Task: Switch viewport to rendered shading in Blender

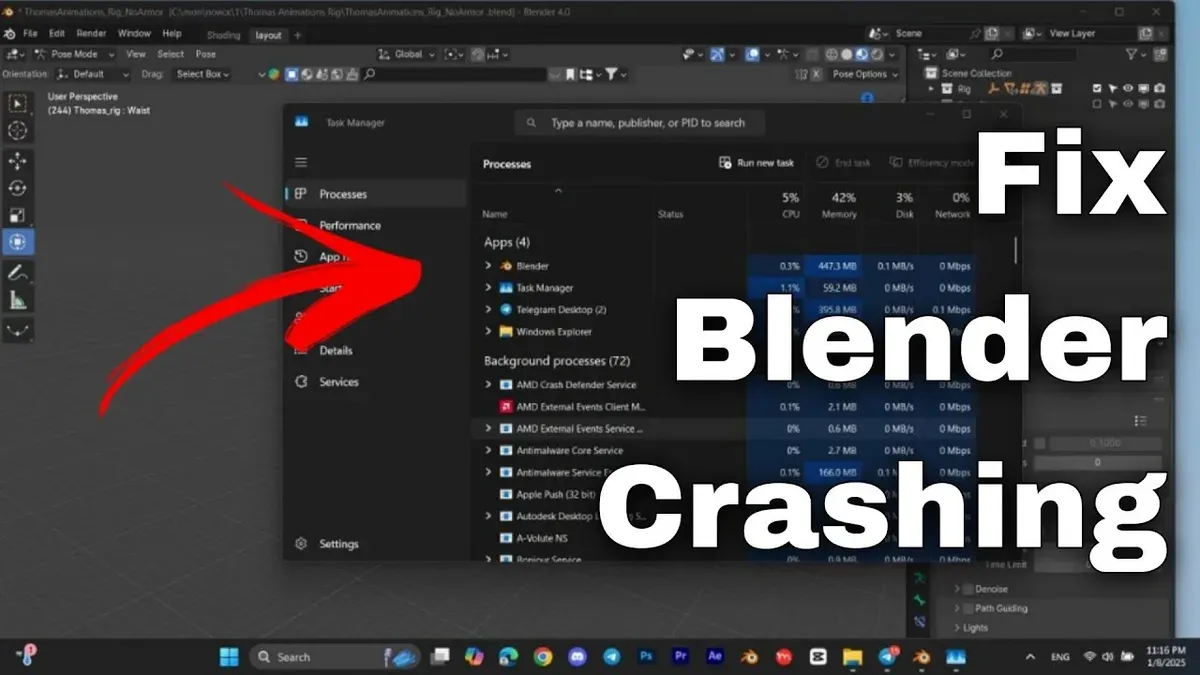Action: (x=877, y=54)
